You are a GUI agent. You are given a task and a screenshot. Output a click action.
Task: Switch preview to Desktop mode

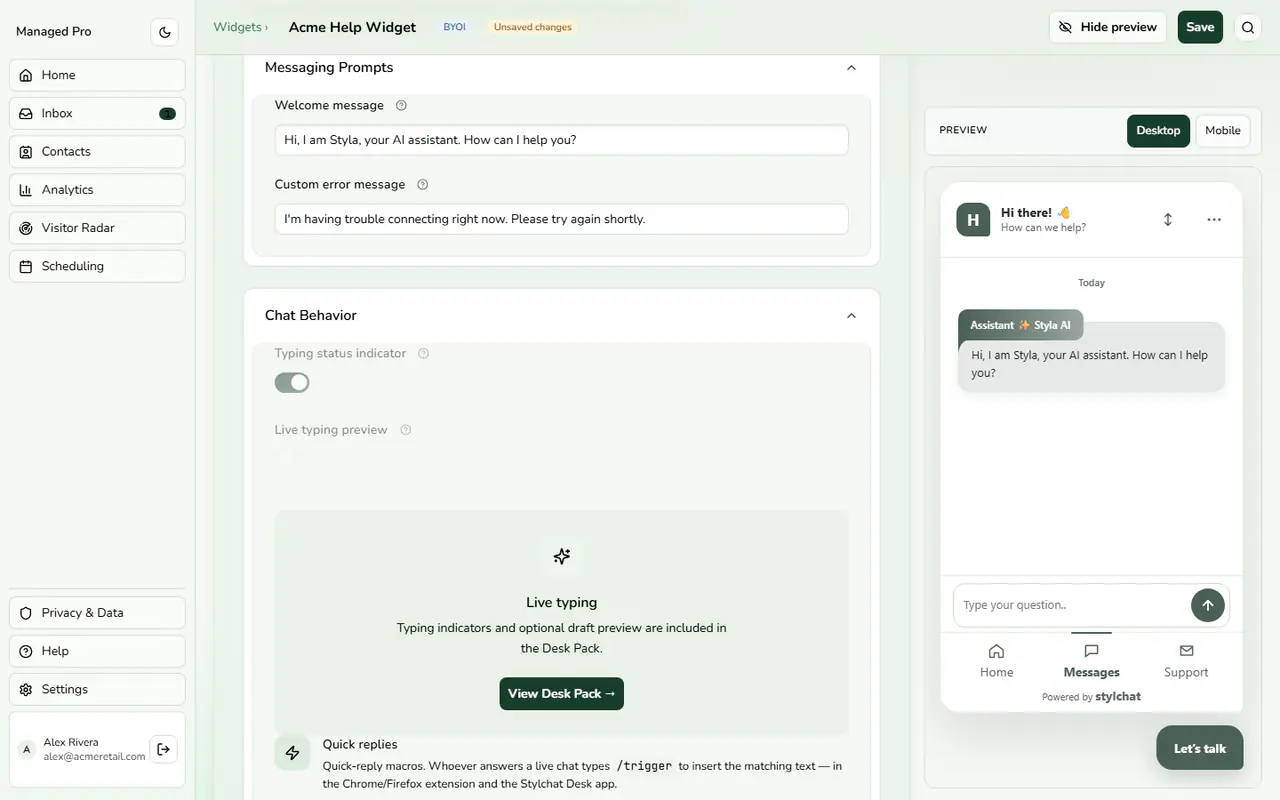pos(1158,131)
